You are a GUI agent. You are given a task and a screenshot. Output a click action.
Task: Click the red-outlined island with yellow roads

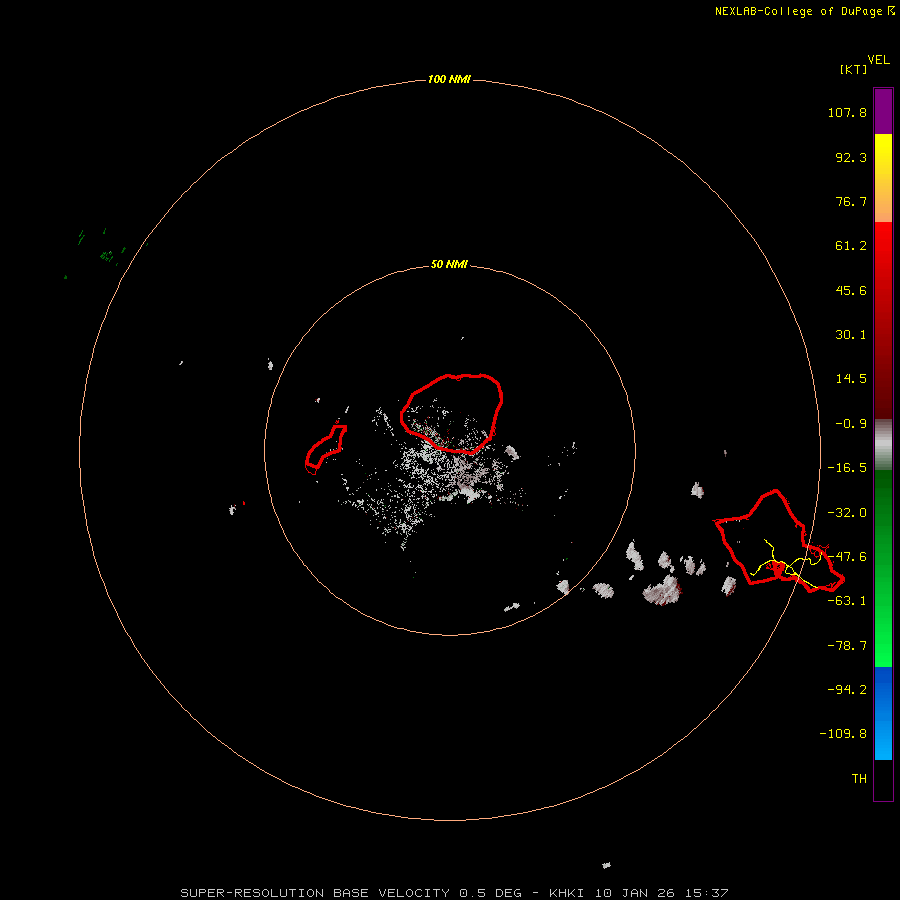pos(779,541)
